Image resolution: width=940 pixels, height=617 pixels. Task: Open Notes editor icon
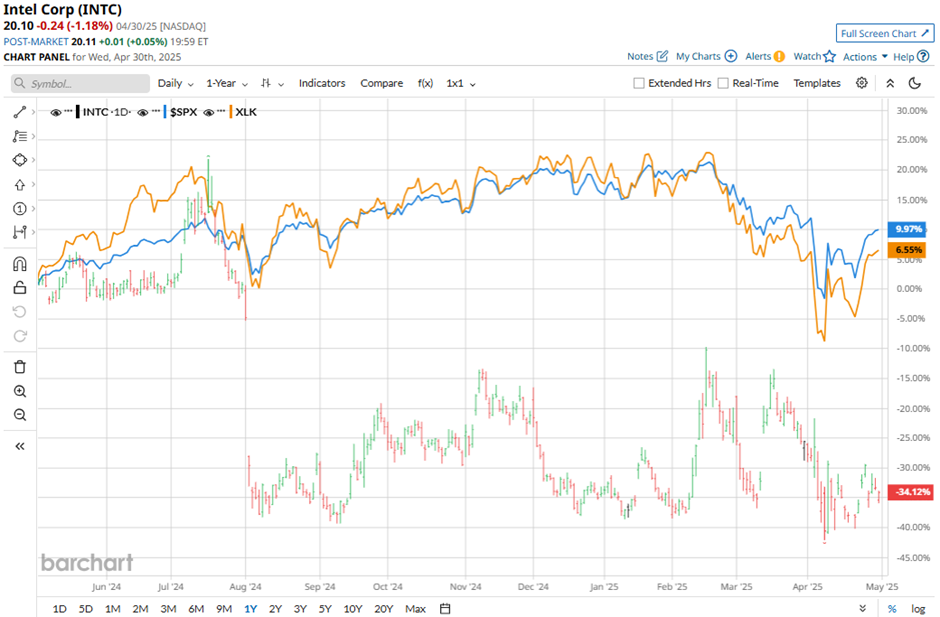coord(662,56)
